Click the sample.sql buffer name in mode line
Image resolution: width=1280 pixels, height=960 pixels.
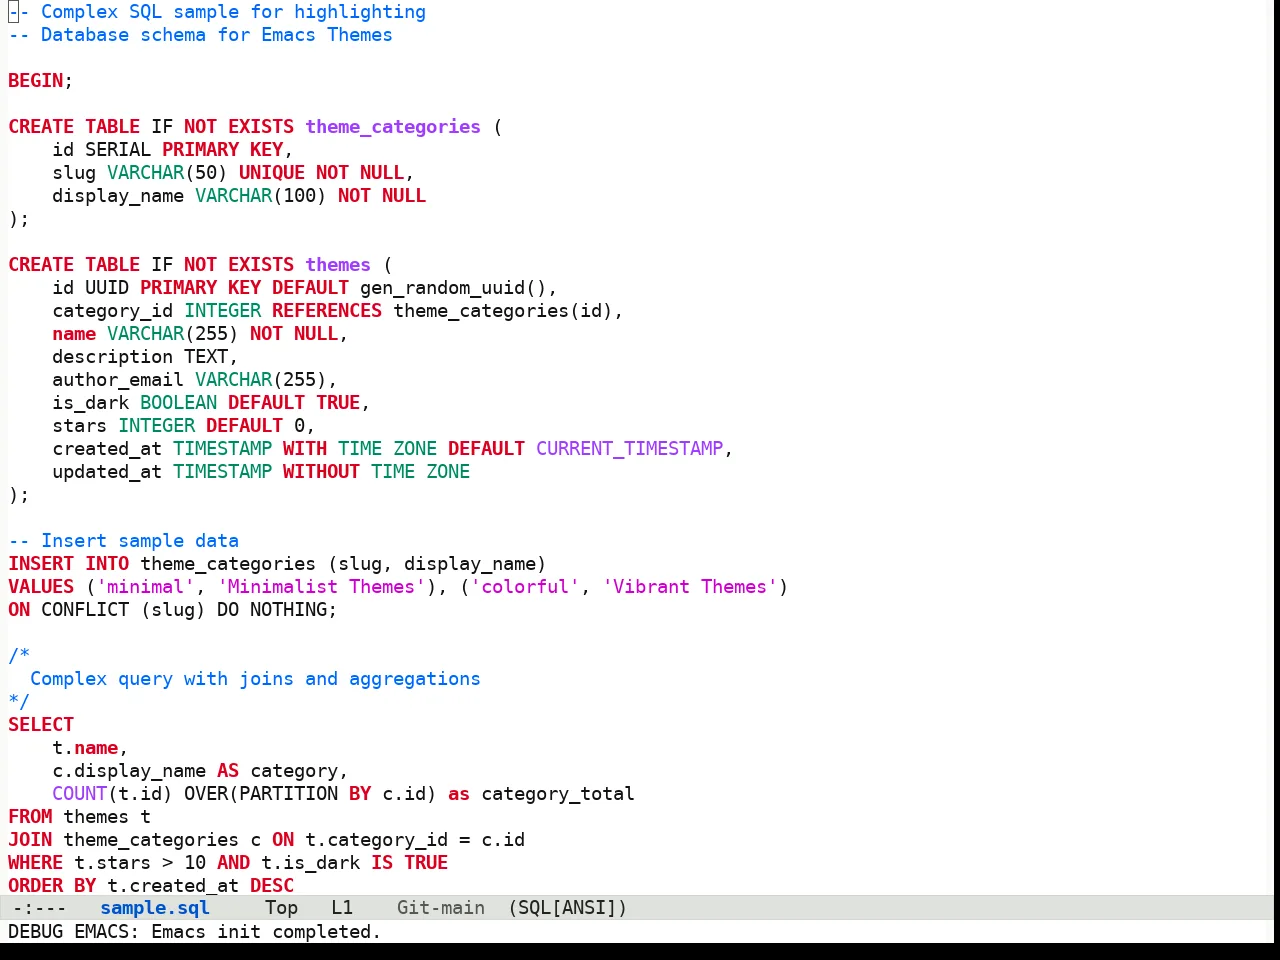(155, 908)
